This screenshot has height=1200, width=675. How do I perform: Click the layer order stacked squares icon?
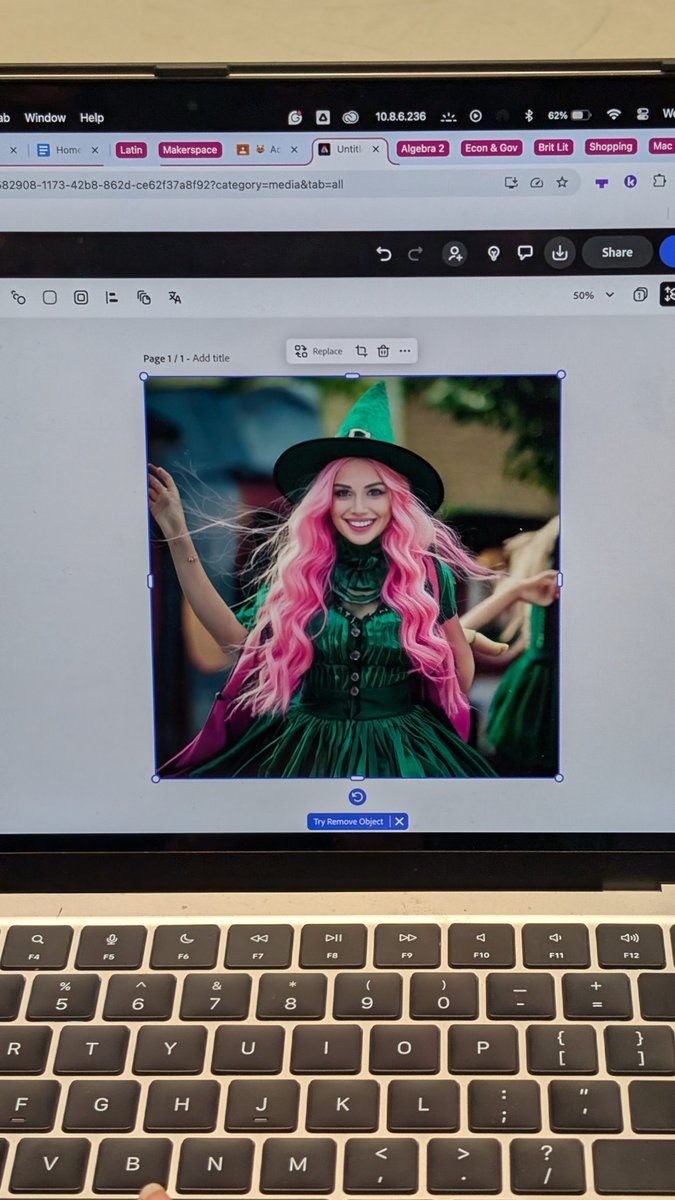pyautogui.click(x=144, y=297)
